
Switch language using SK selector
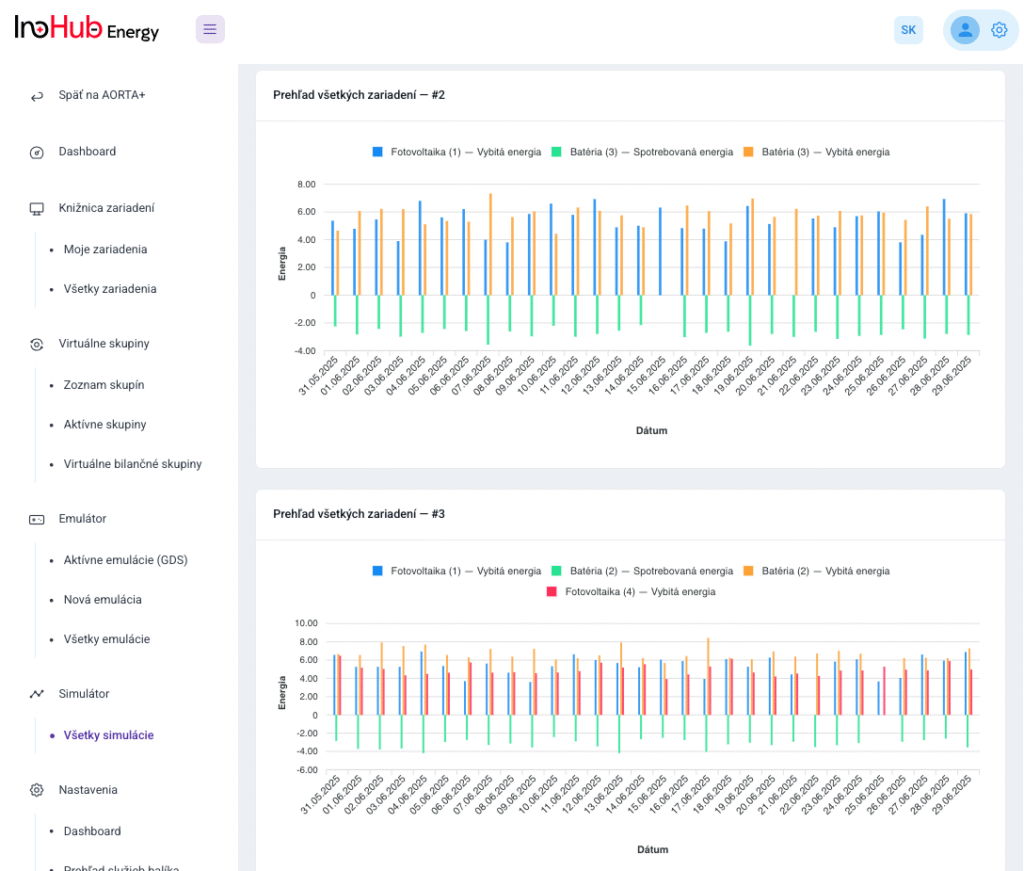908,30
